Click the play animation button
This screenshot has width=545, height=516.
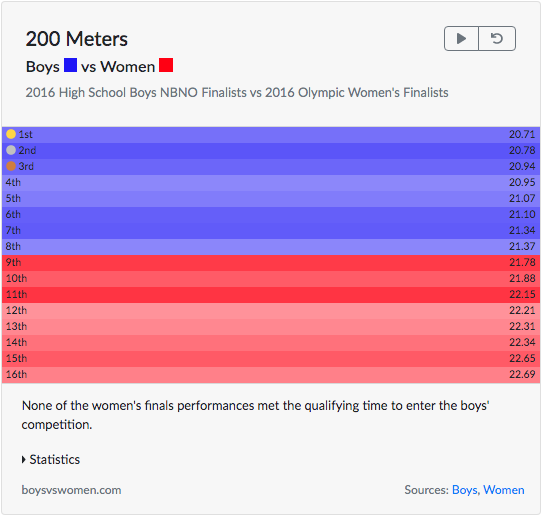click(x=462, y=39)
